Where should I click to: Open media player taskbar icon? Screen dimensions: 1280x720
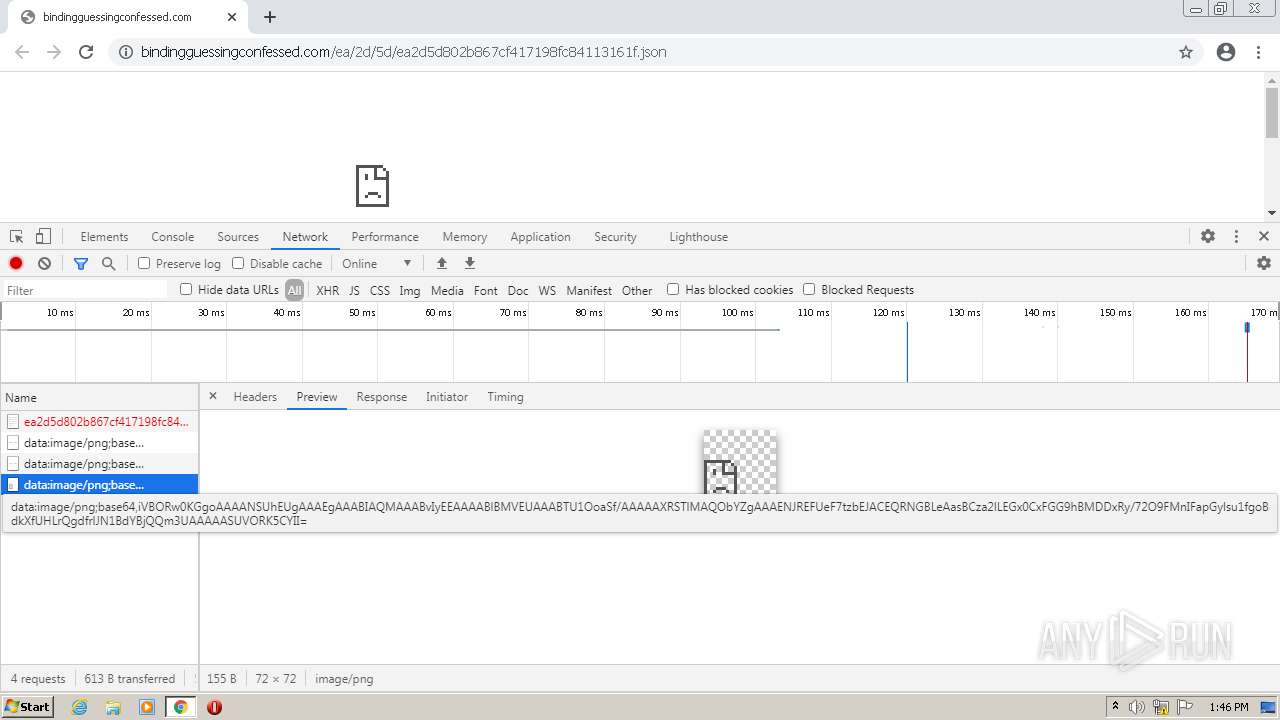pyautogui.click(x=147, y=707)
